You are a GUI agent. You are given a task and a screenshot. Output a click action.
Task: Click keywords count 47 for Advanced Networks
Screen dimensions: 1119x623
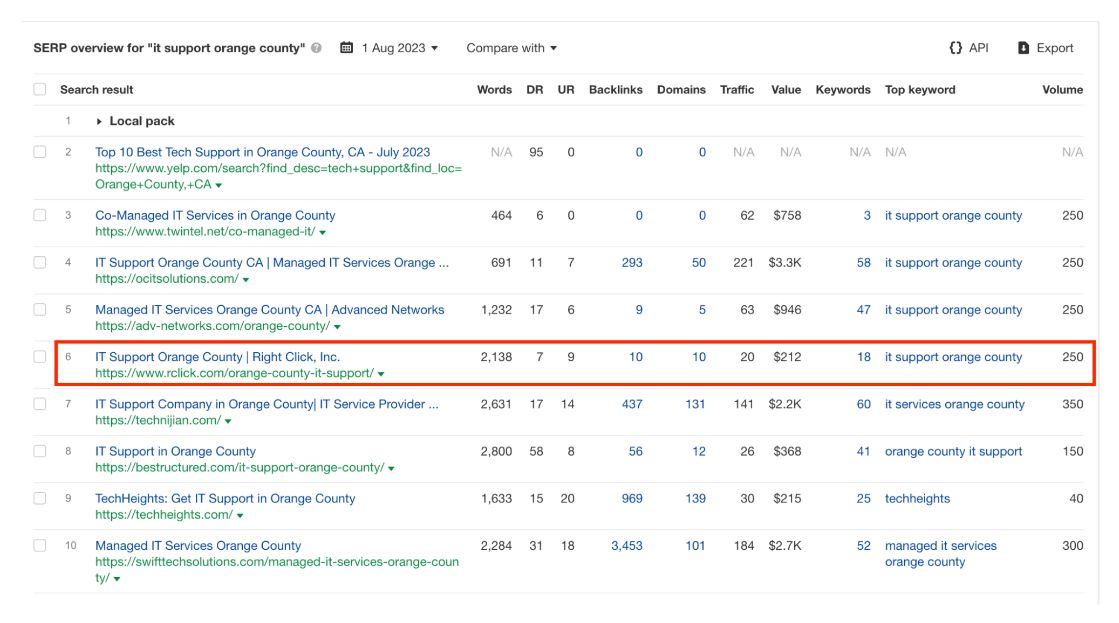(x=864, y=310)
